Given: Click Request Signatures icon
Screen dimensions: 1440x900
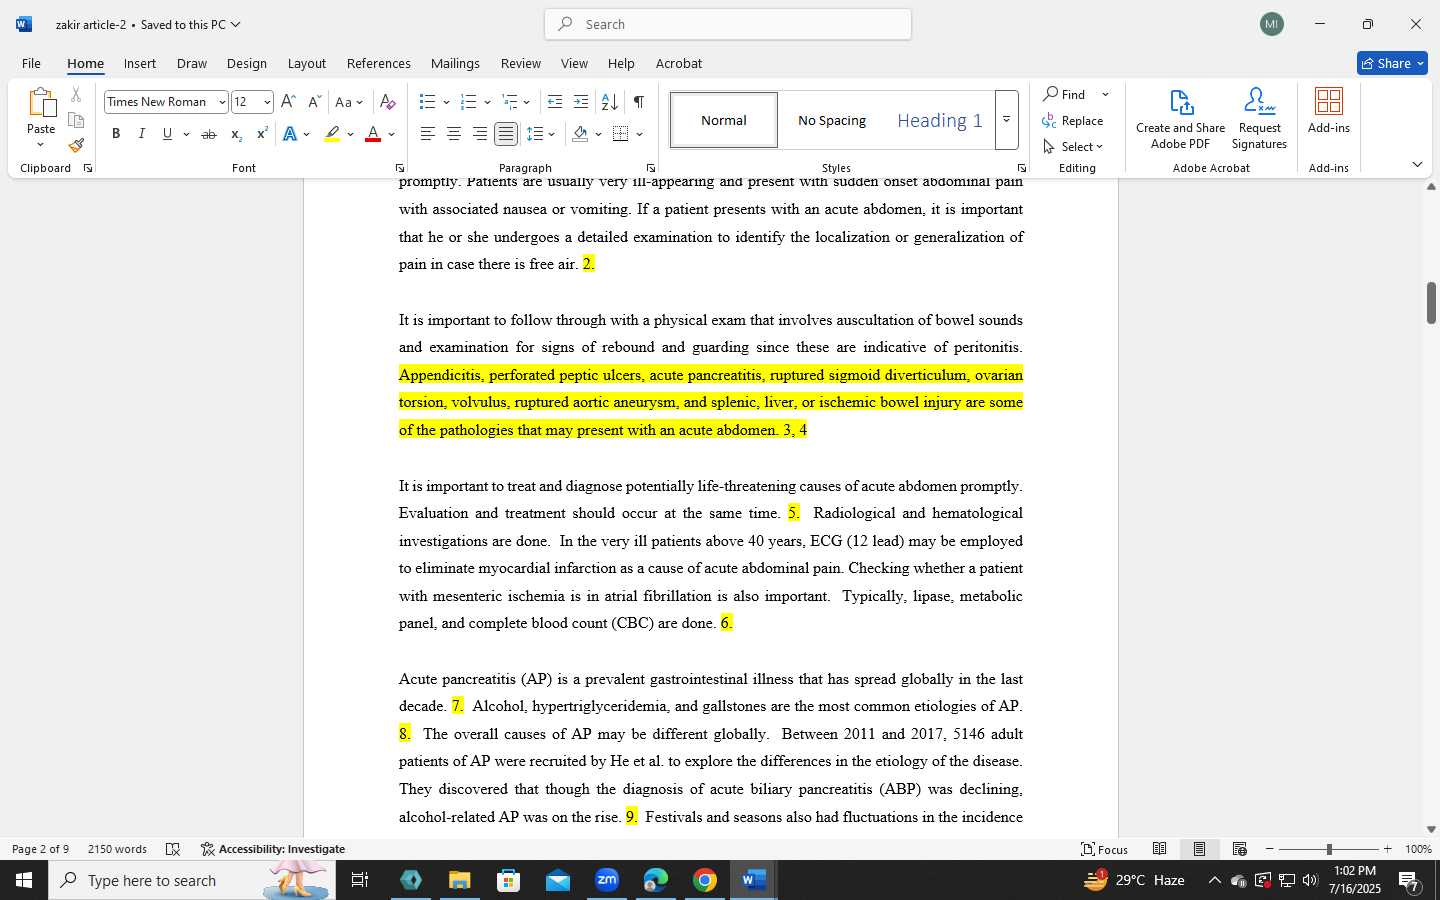Looking at the screenshot, I should pyautogui.click(x=1259, y=118).
